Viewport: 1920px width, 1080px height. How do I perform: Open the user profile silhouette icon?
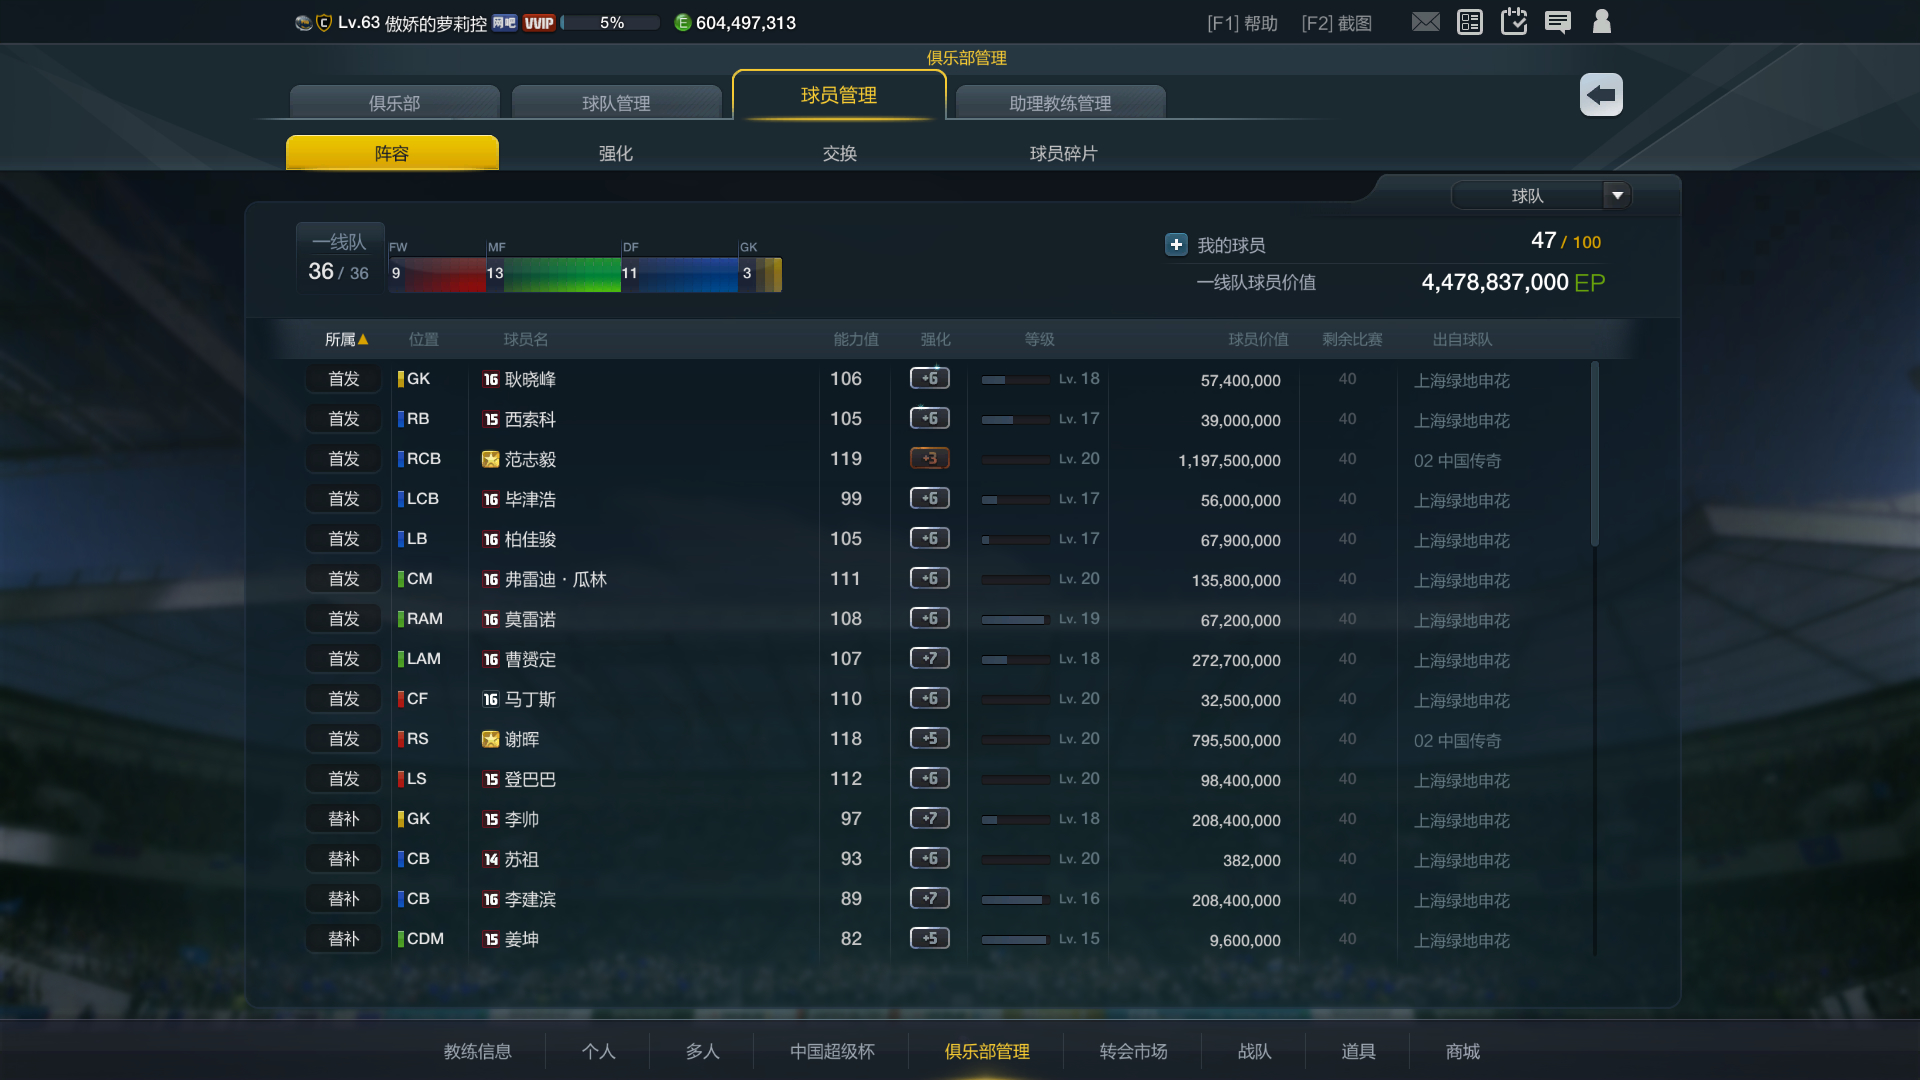tap(1601, 22)
